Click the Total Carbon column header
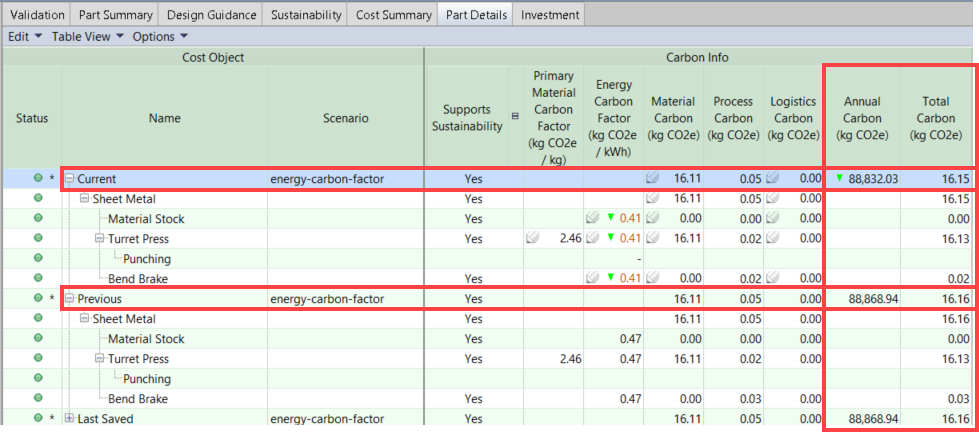The height and width of the screenshot is (432, 979). click(x=936, y=118)
